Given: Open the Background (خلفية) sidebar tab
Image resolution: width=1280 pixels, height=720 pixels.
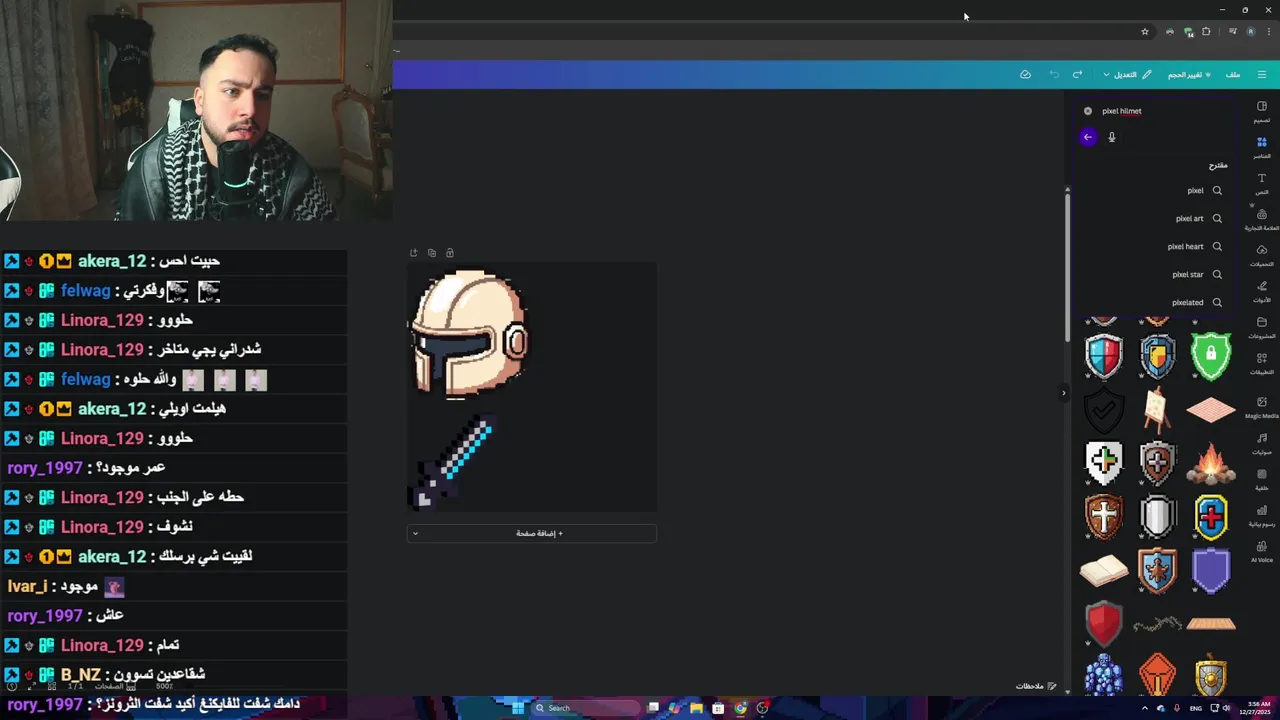Looking at the screenshot, I should 1262,479.
